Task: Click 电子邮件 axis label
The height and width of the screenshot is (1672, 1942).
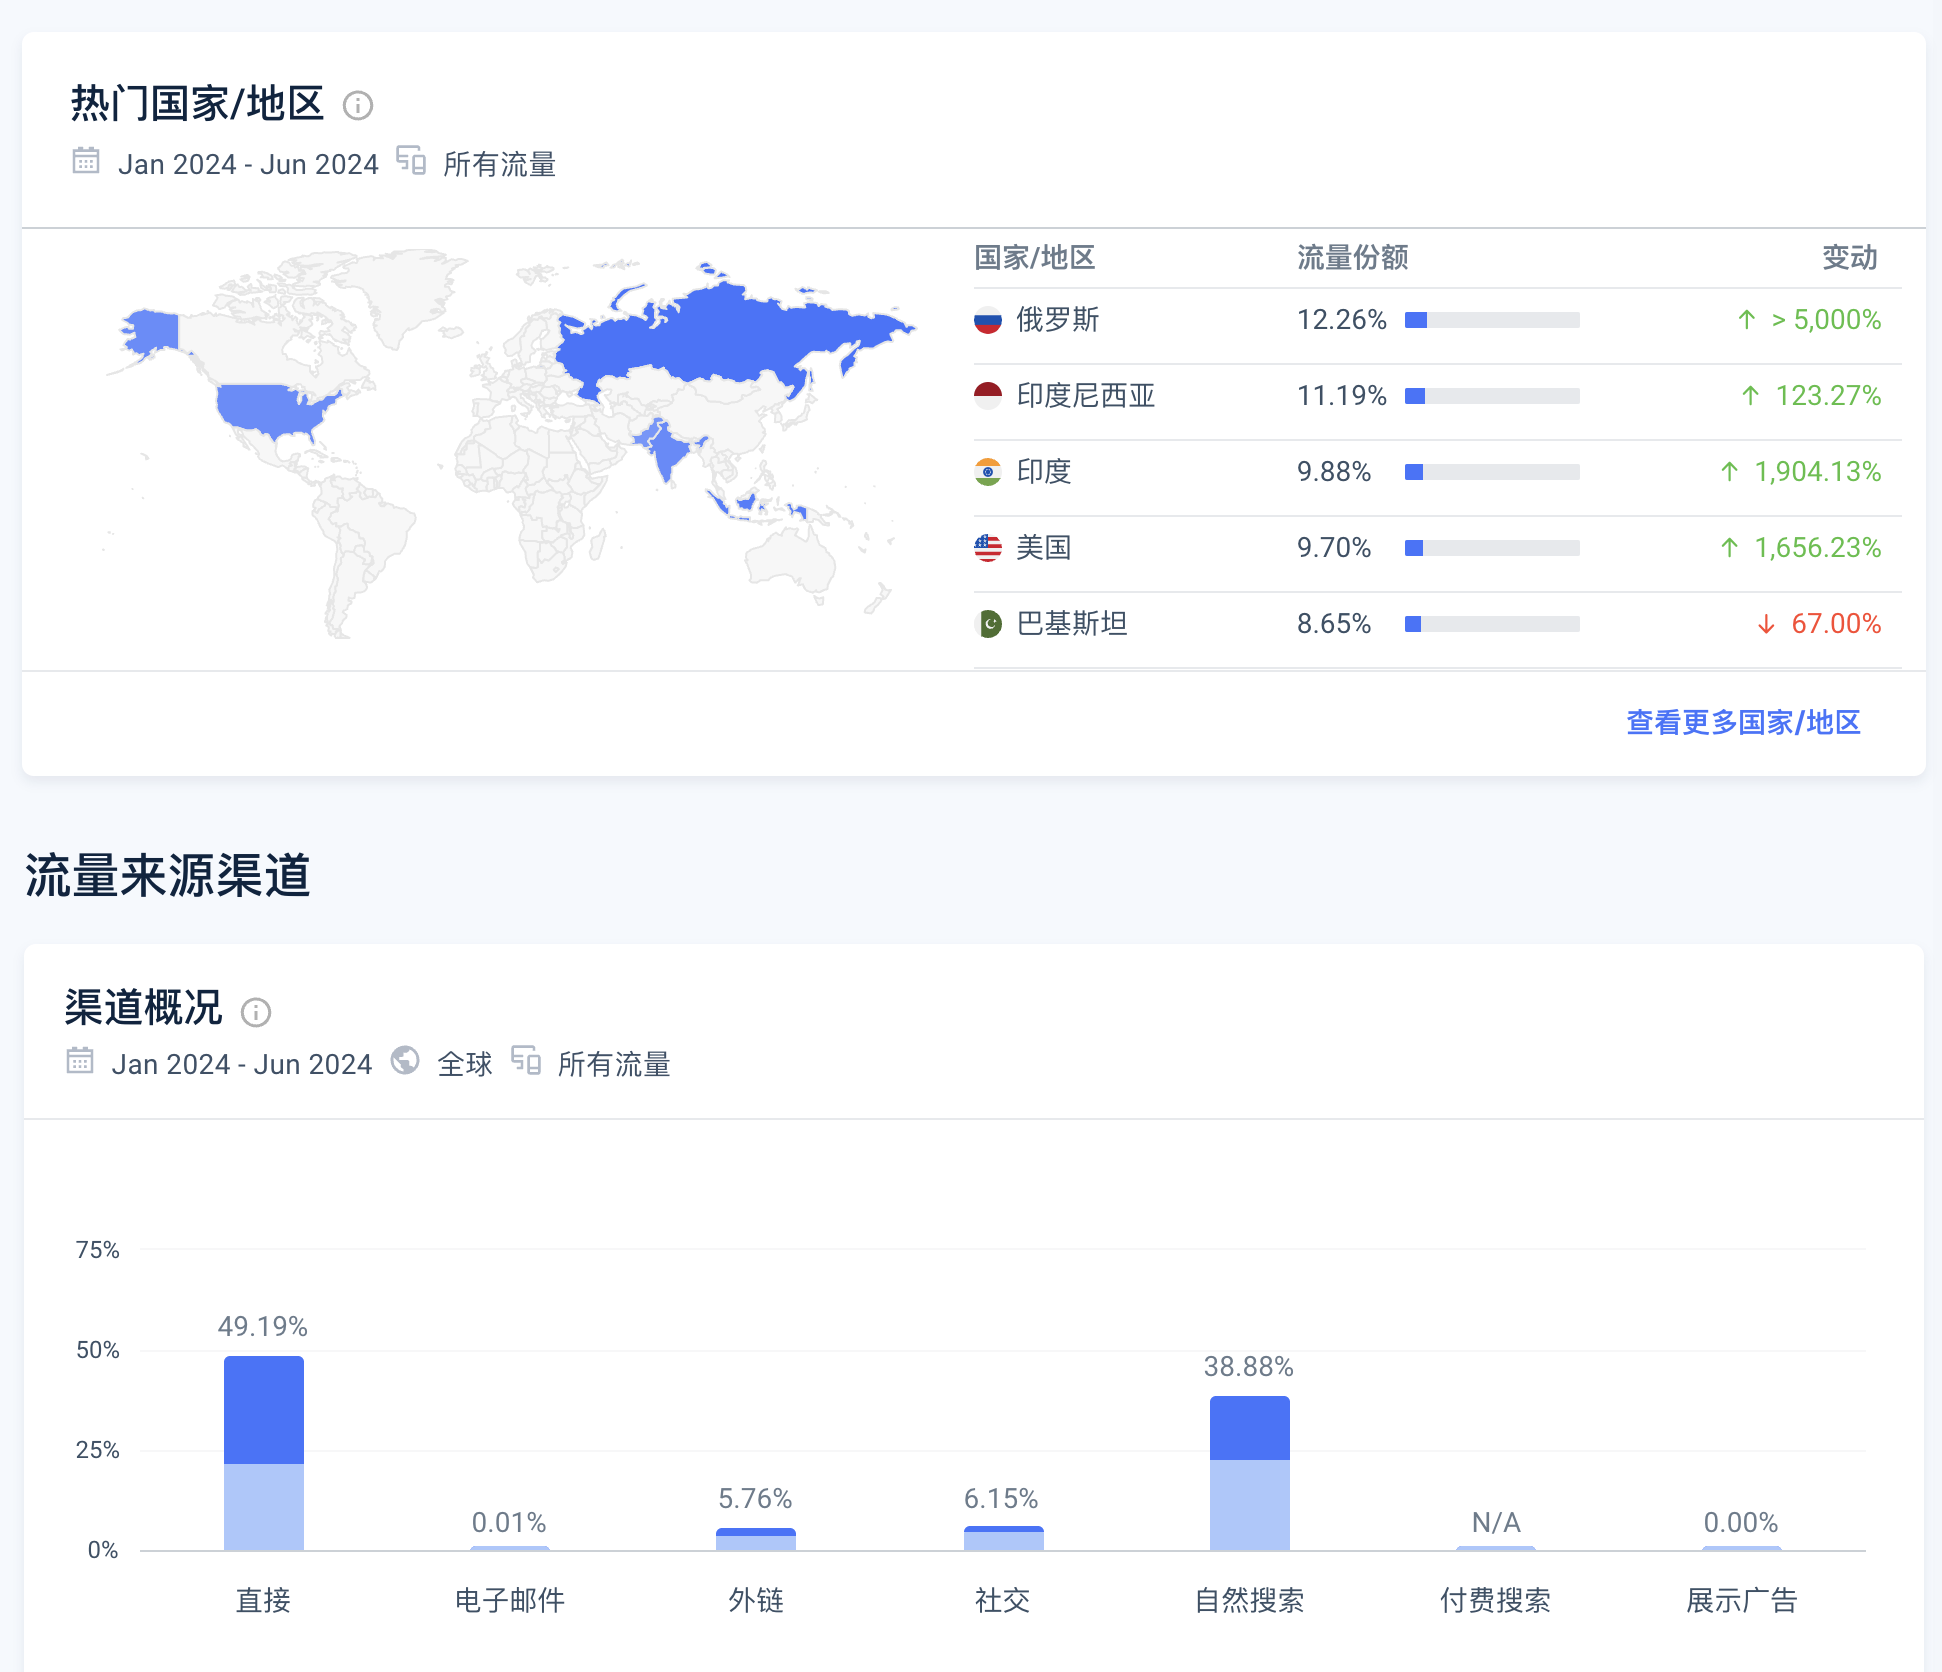Action: tap(510, 1601)
